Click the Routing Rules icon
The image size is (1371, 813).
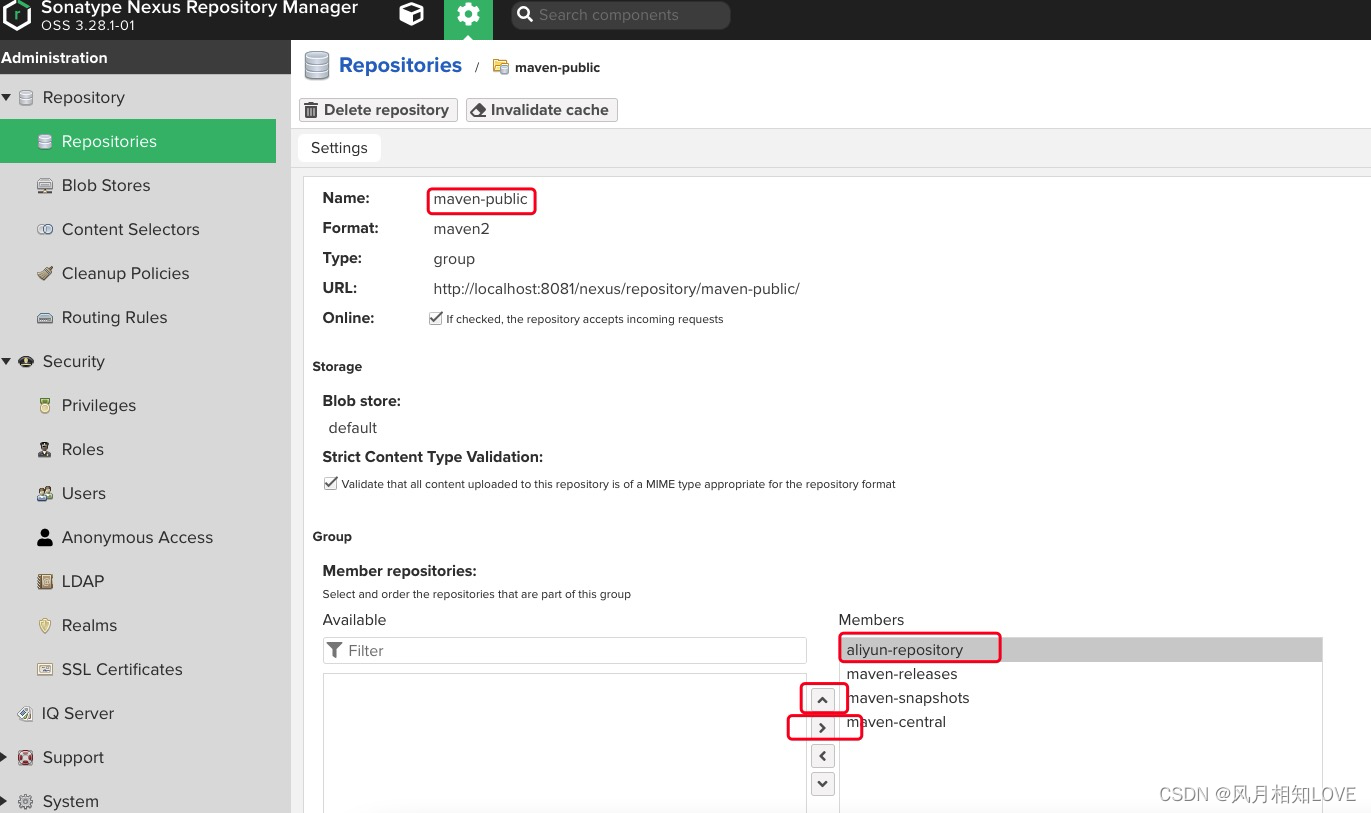pyautogui.click(x=45, y=317)
